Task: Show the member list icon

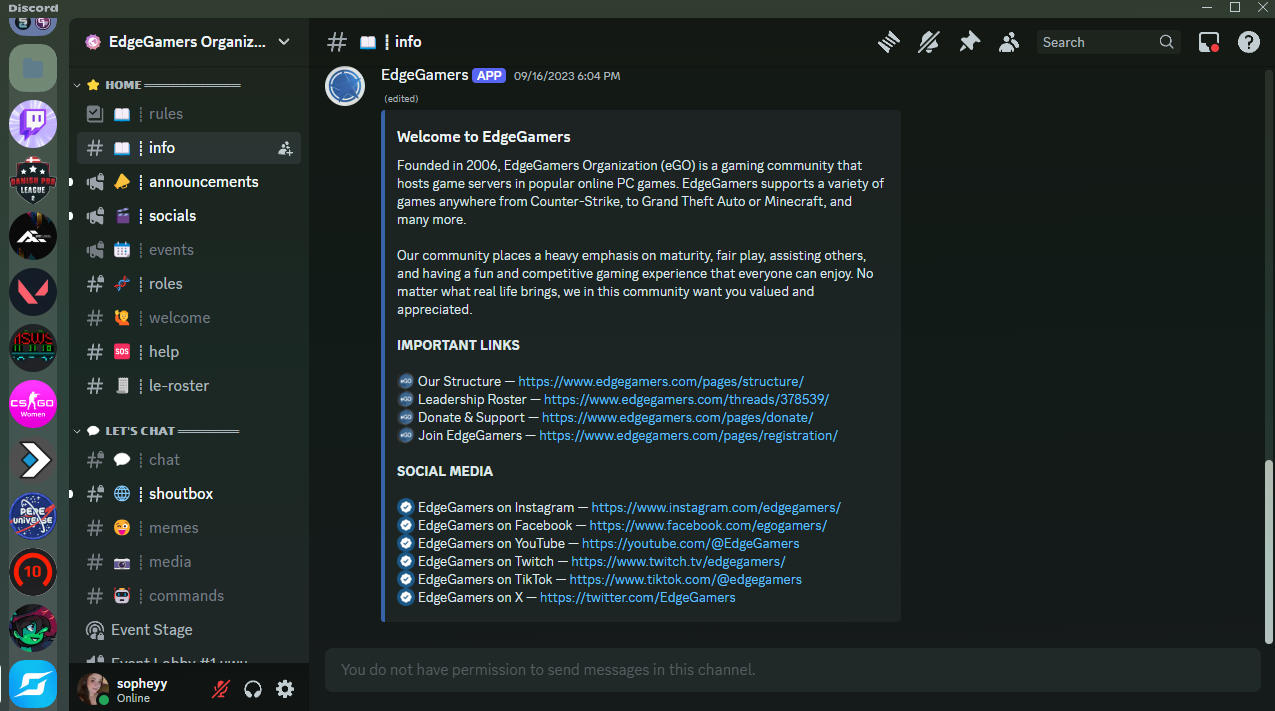Action: coord(1009,42)
